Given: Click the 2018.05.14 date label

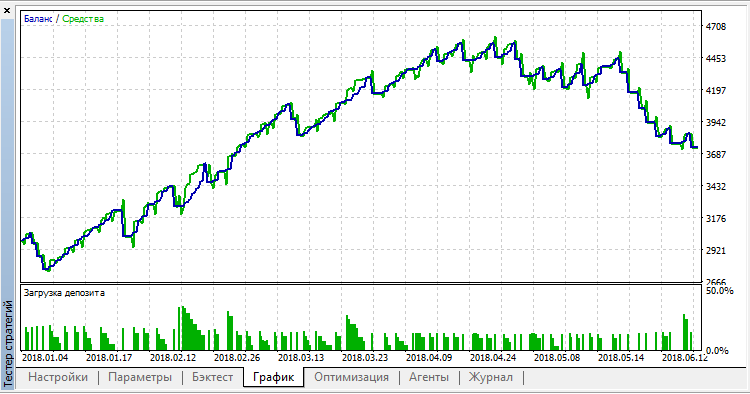Looking at the screenshot, I should 621,358.
